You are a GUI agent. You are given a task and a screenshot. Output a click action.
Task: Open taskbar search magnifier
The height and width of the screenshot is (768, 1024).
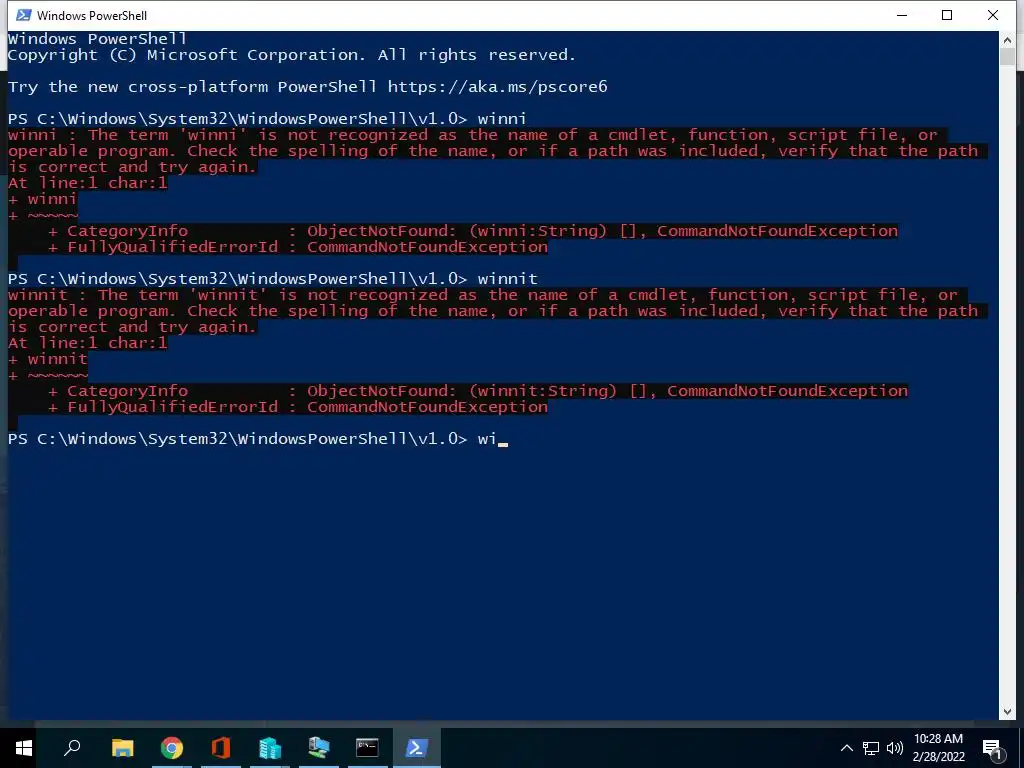pos(72,748)
